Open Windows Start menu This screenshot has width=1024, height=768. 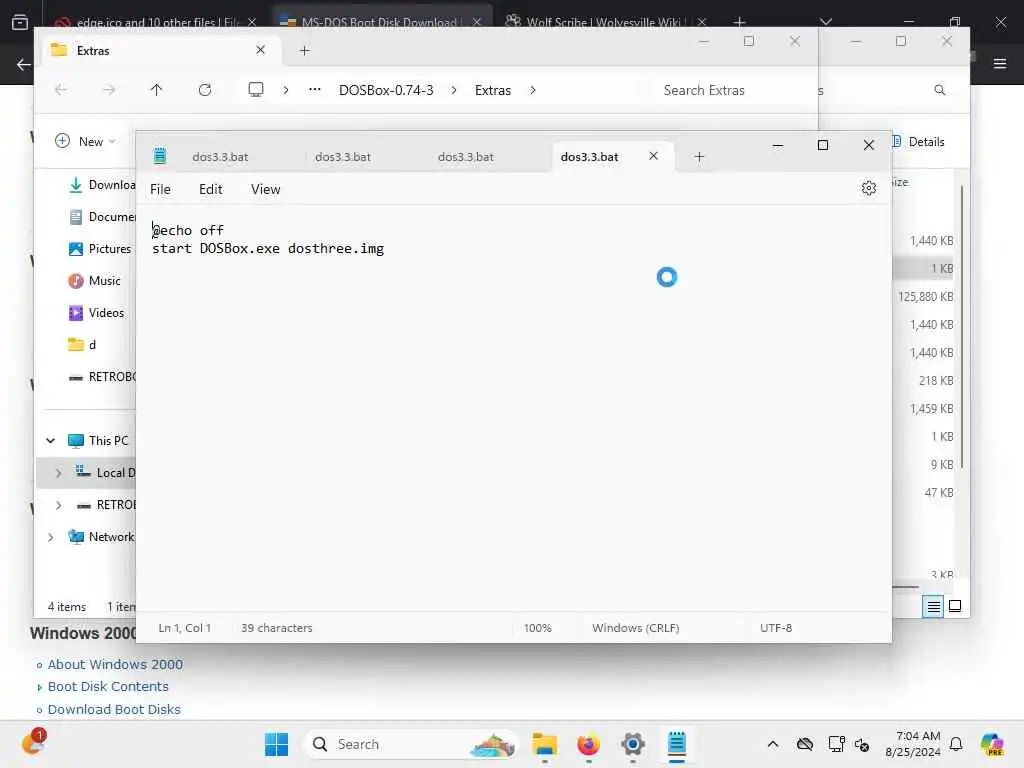276,744
